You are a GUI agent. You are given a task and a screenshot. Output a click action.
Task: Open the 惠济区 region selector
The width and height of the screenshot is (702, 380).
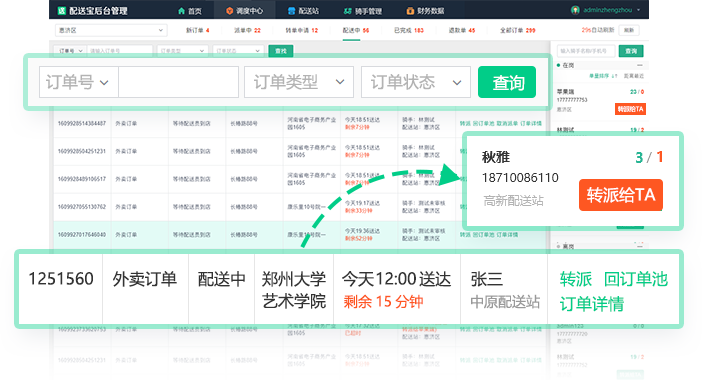point(111,30)
